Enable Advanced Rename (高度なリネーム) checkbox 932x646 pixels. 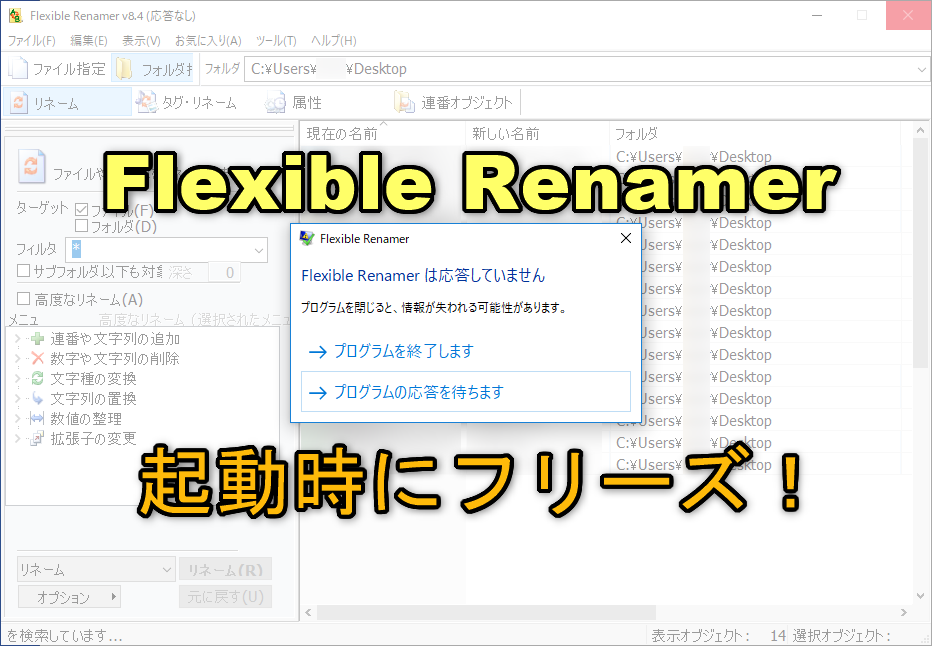(x=24, y=299)
